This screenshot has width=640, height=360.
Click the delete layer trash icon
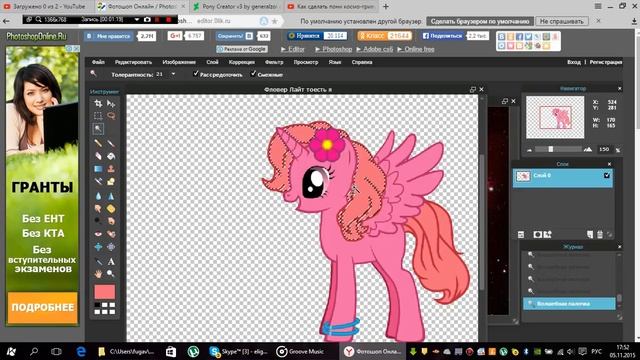(x=600, y=234)
